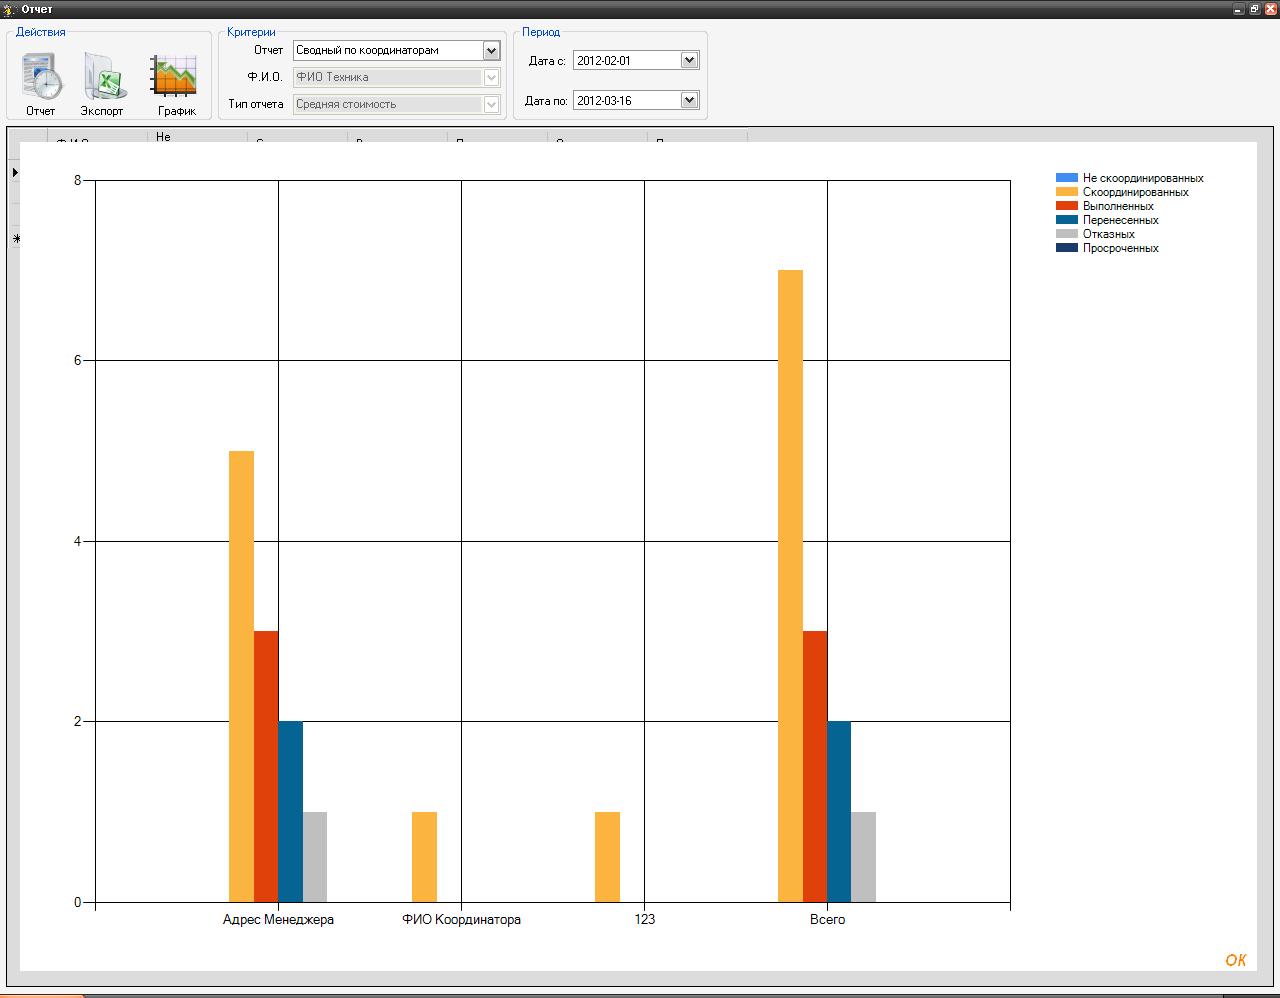Select the 'Отказных' legend label
Viewport: 1280px width, 998px height.
coord(1108,234)
